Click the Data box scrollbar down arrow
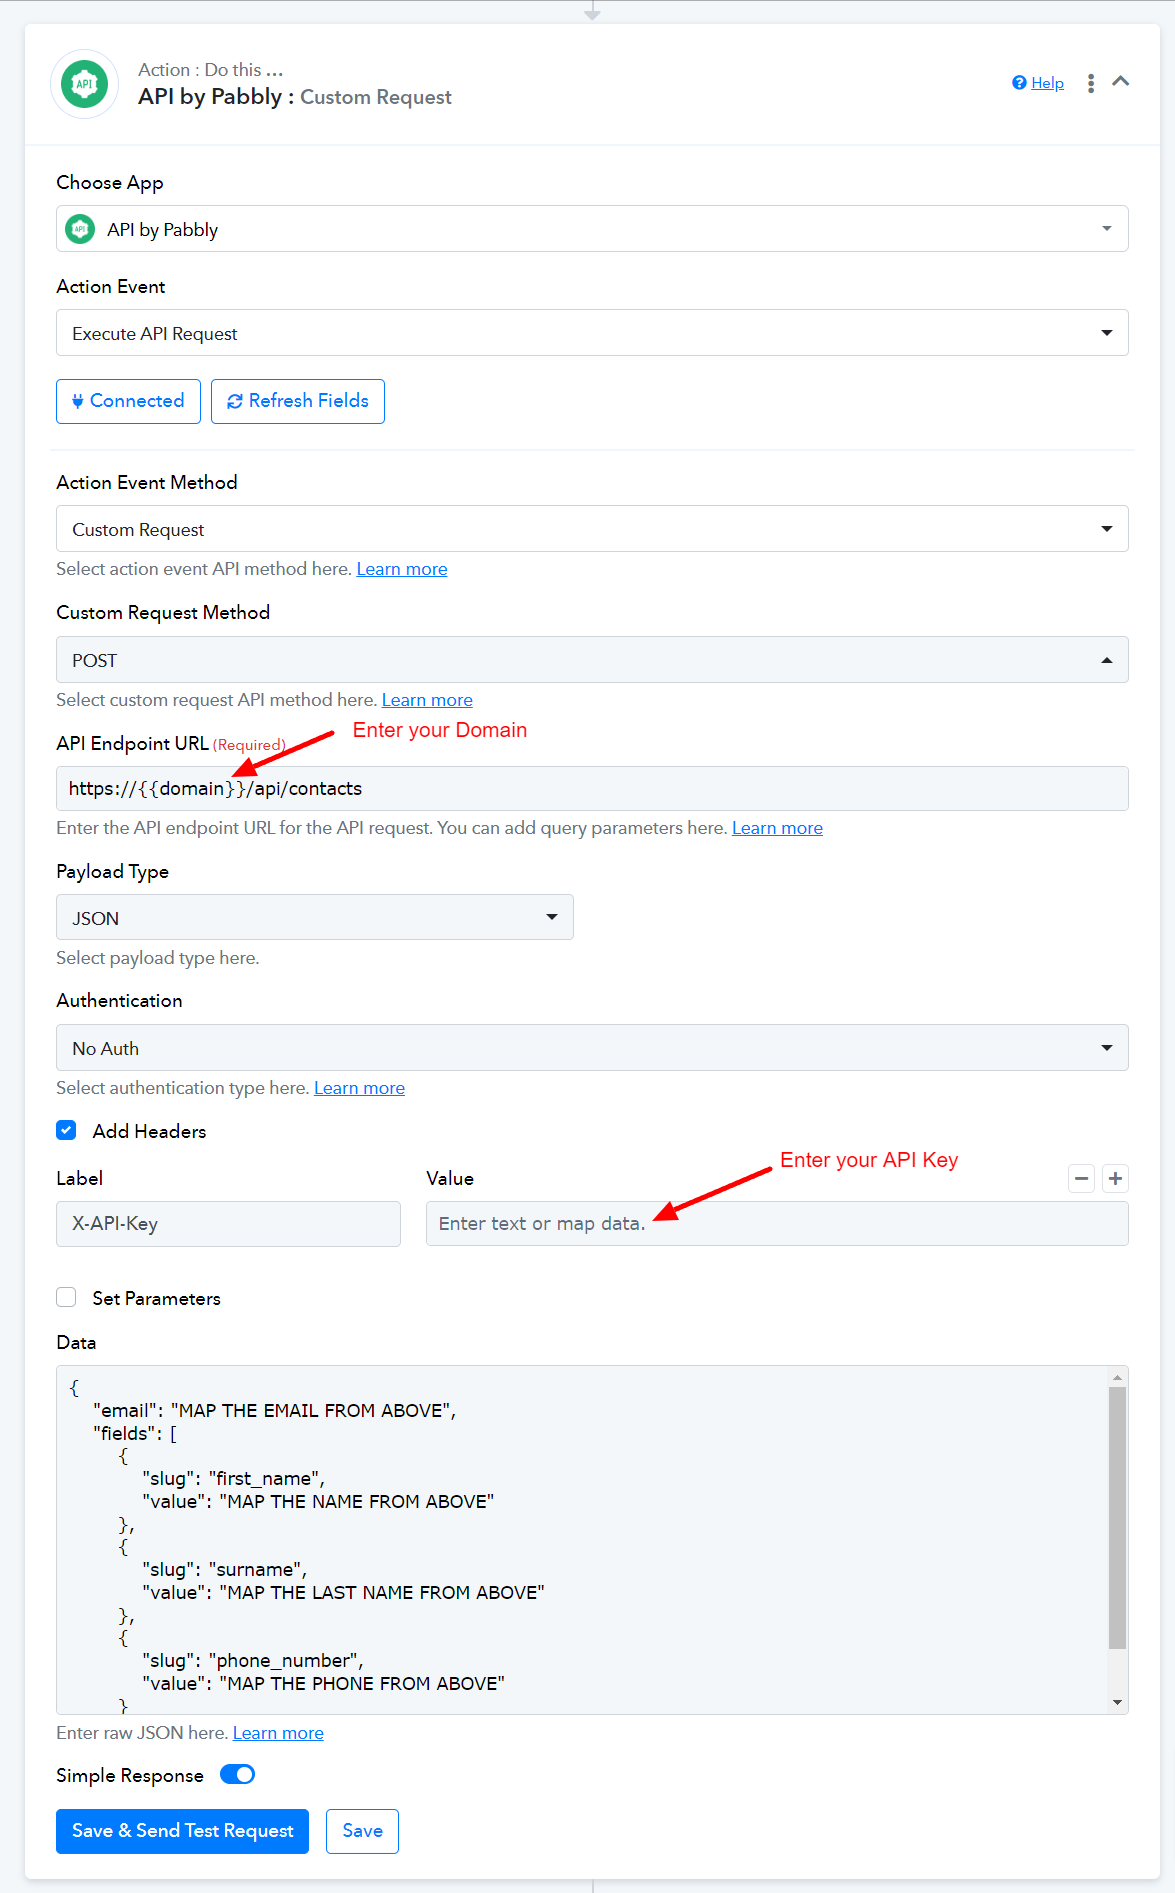Image resolution: width=1175 pixels, height=1893 pixels. click(1117, 1703)
